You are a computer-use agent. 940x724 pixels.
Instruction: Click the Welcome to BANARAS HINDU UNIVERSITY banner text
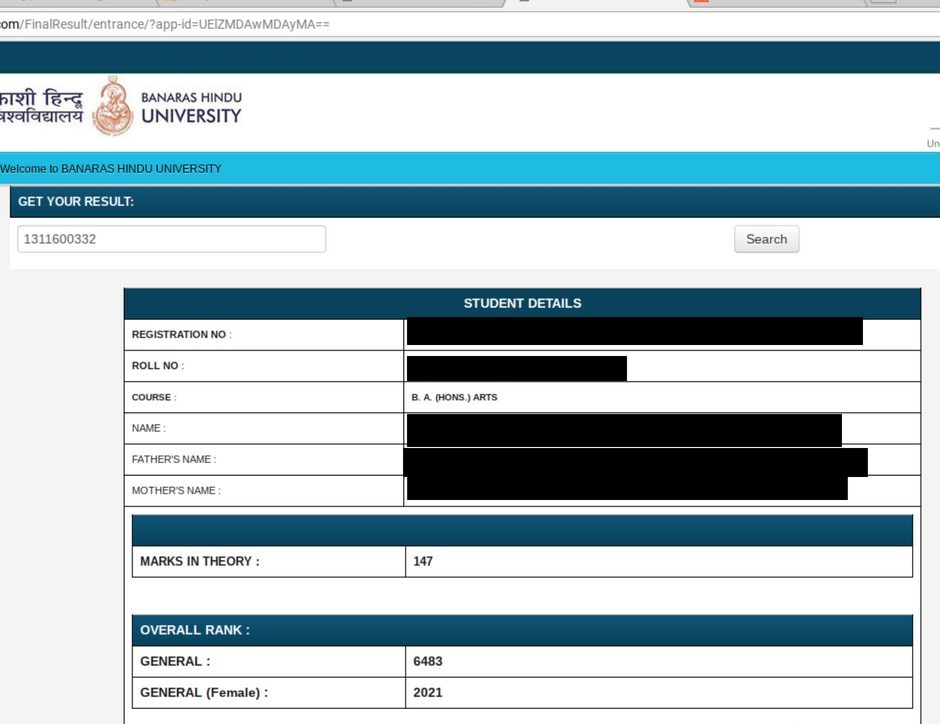click(111, 168)
